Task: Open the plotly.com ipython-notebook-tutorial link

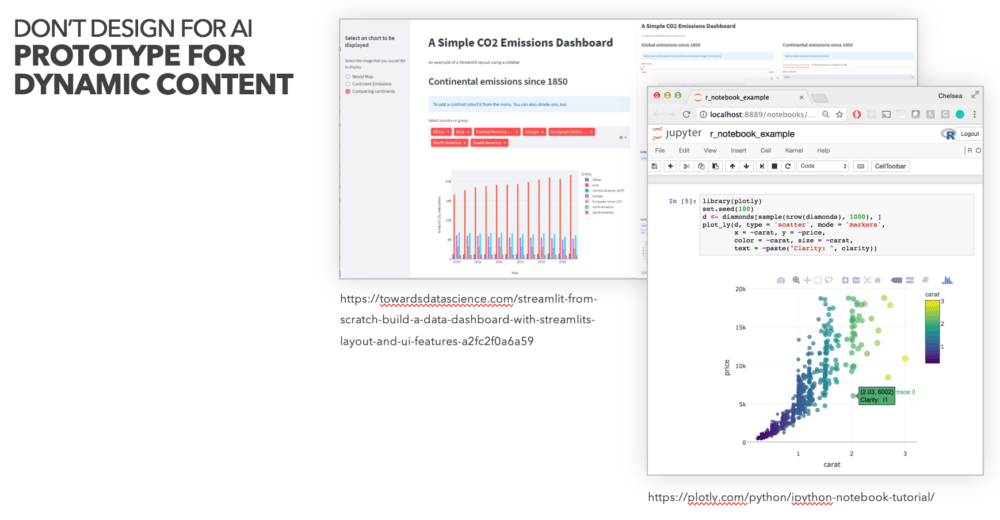Action: pos(791,497)
